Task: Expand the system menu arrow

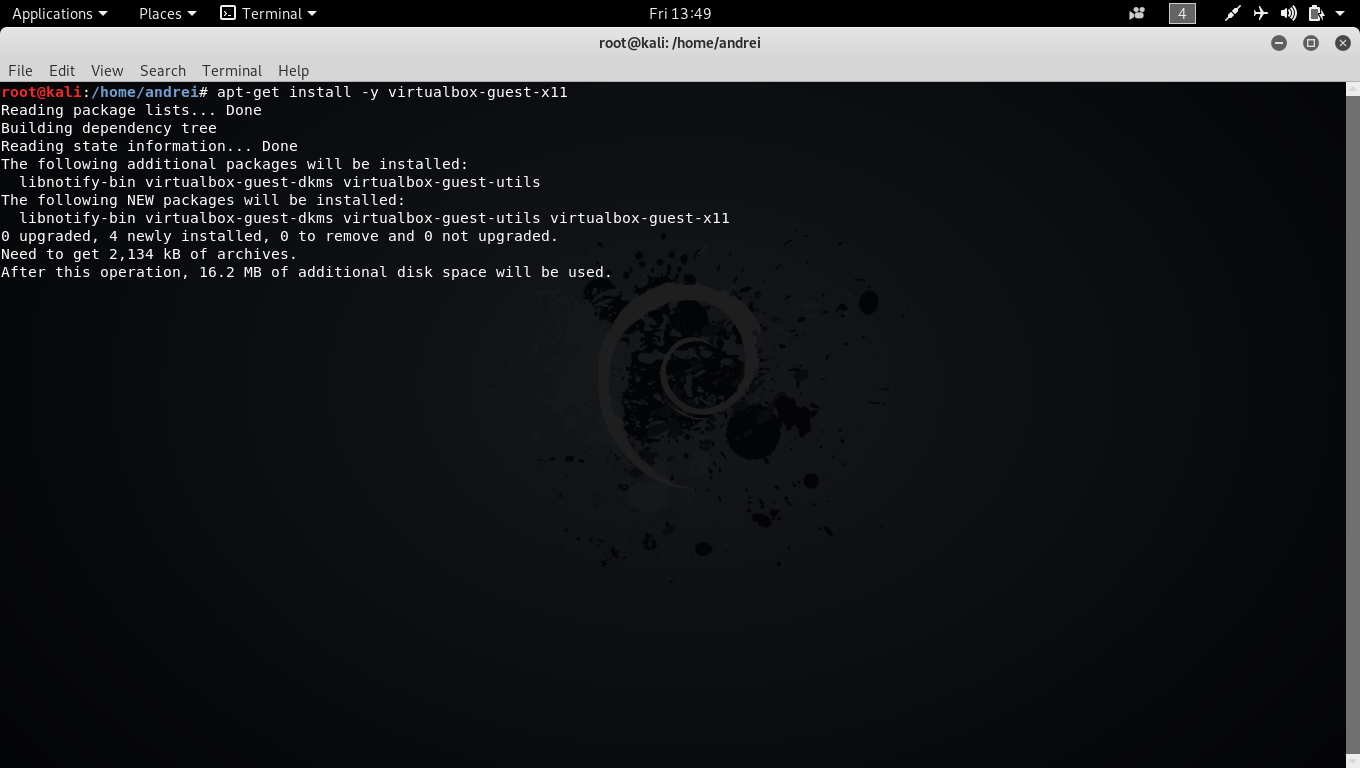Action: coord(1340,13)
